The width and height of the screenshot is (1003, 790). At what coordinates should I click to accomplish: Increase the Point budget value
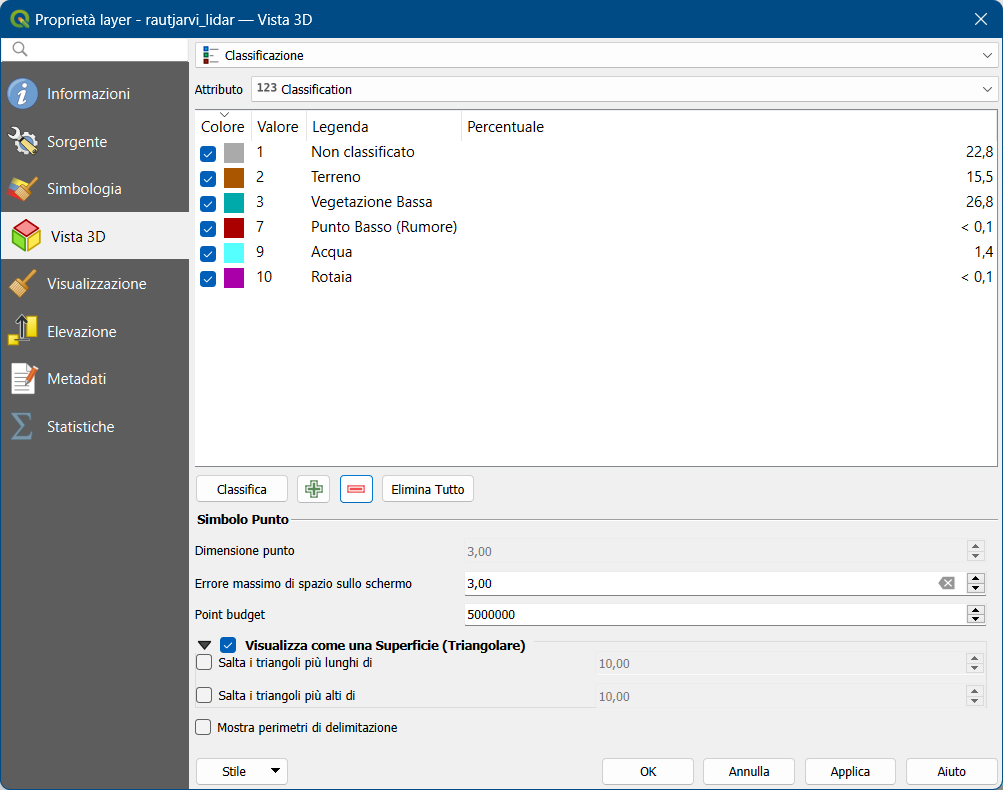click(975, 610)
